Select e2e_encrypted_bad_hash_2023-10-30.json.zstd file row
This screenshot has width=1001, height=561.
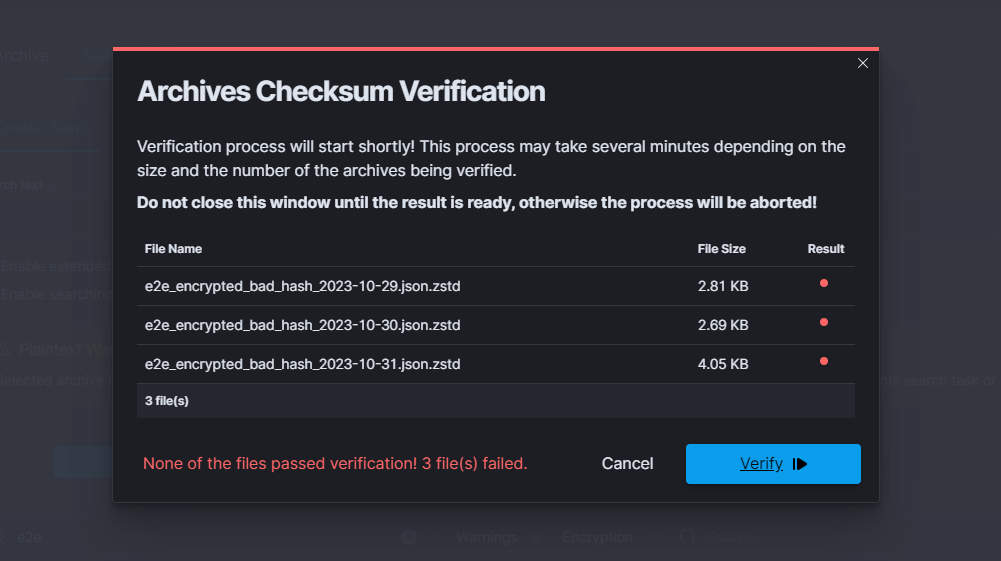tap(302, 326)
